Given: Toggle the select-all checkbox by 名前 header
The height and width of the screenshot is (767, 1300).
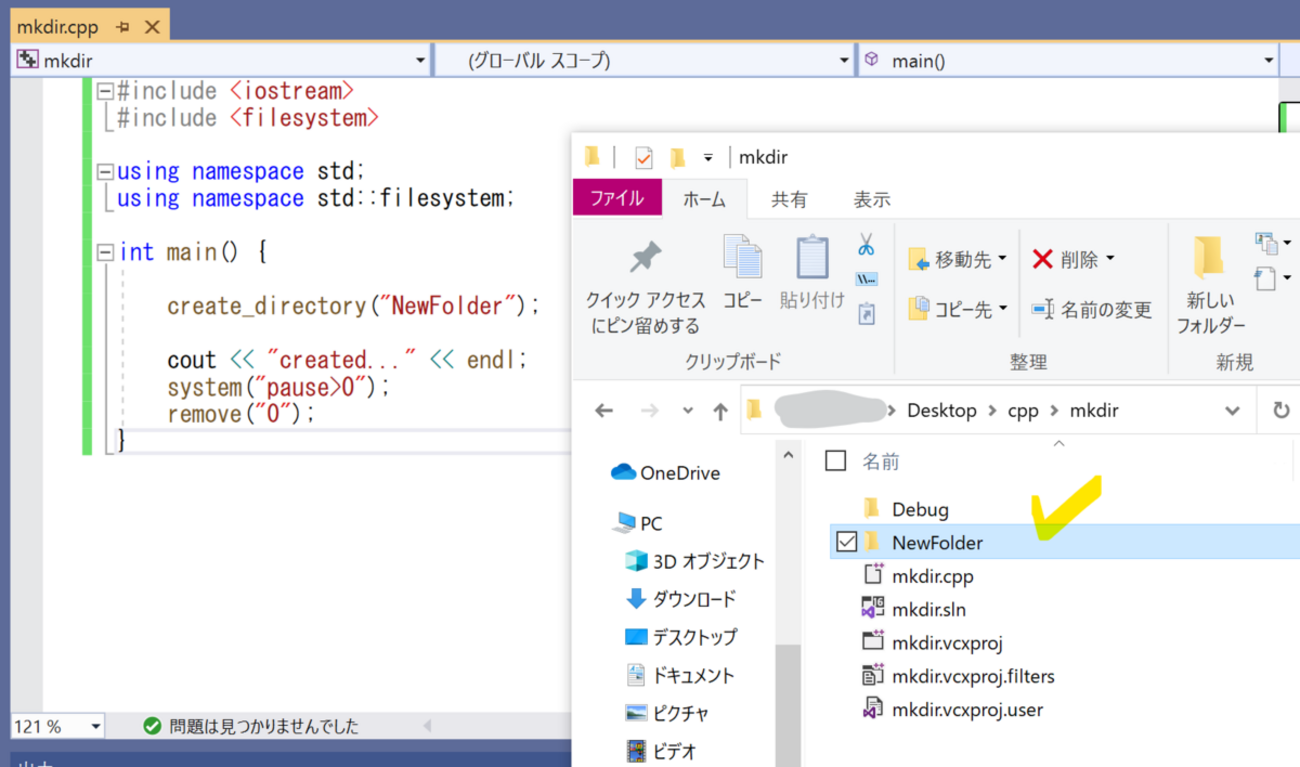Looking at the screenshot, I should (836, 461).
